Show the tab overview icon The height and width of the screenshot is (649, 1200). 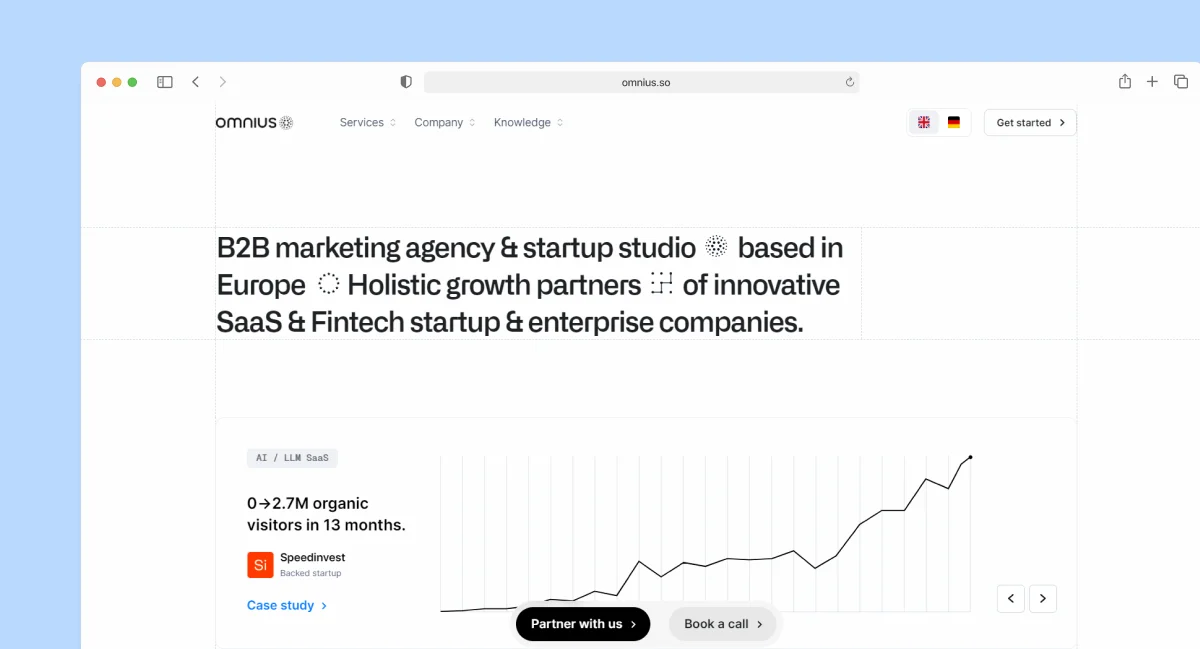point(1181,82)
